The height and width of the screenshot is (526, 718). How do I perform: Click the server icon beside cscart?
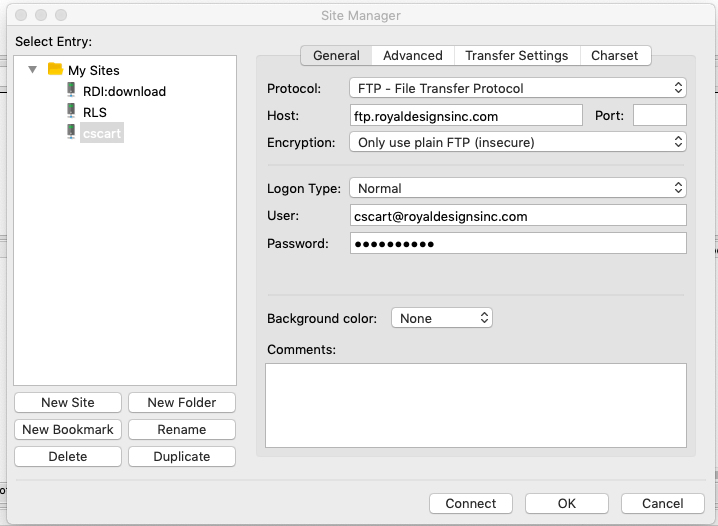(71, 131)
